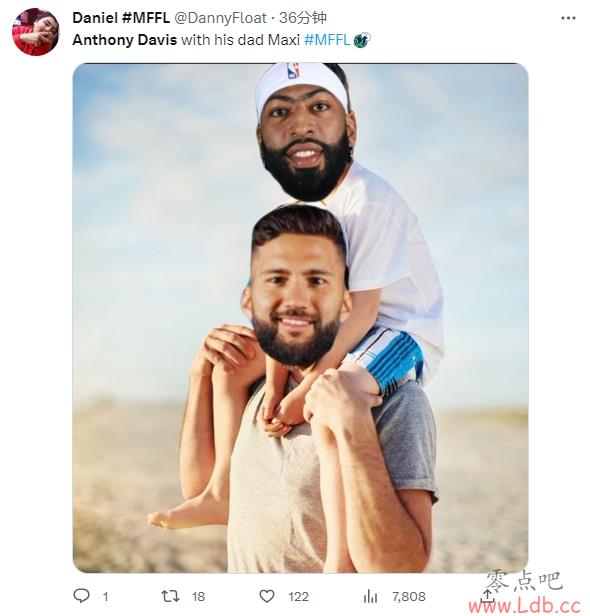Open view analytics bar chart icon
The width and height of the screenshot is (590, 616).
pyautogui.click(x=370, y=596)
